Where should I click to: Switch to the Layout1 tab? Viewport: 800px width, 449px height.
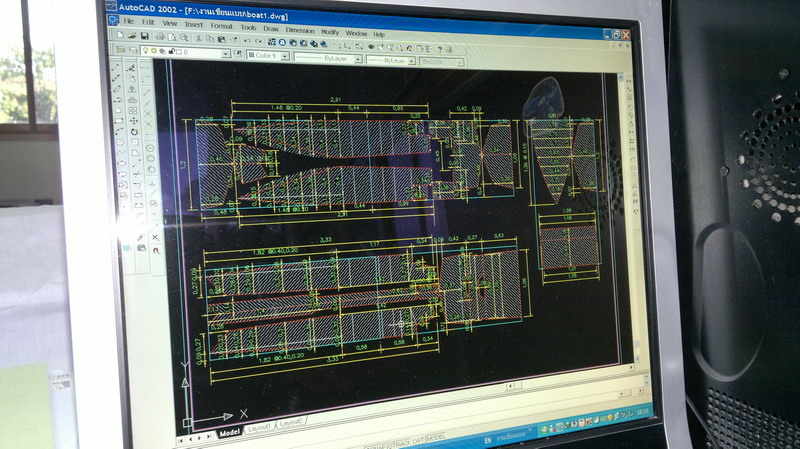pos(259,428)
